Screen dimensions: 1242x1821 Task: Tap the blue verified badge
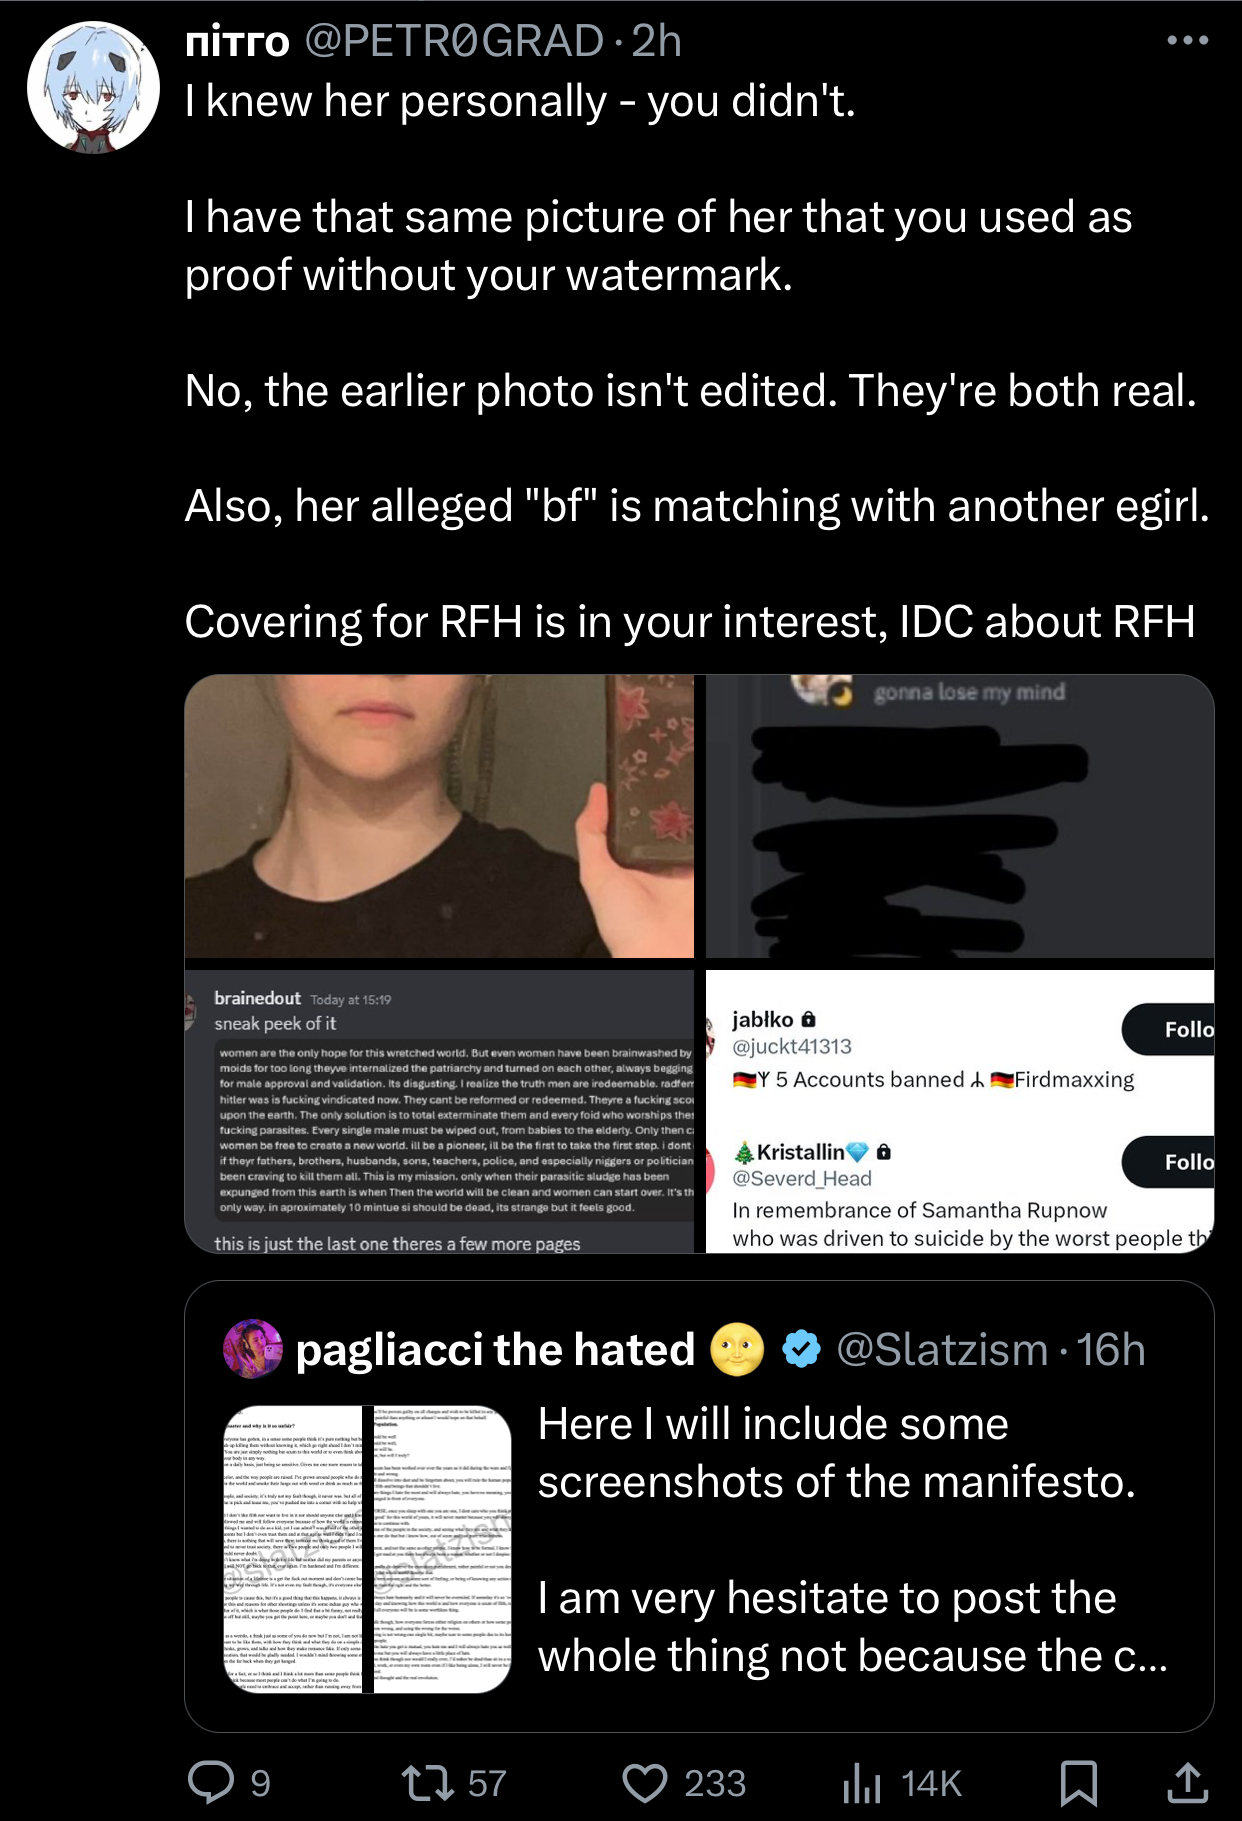click(x=801, y=1349)
